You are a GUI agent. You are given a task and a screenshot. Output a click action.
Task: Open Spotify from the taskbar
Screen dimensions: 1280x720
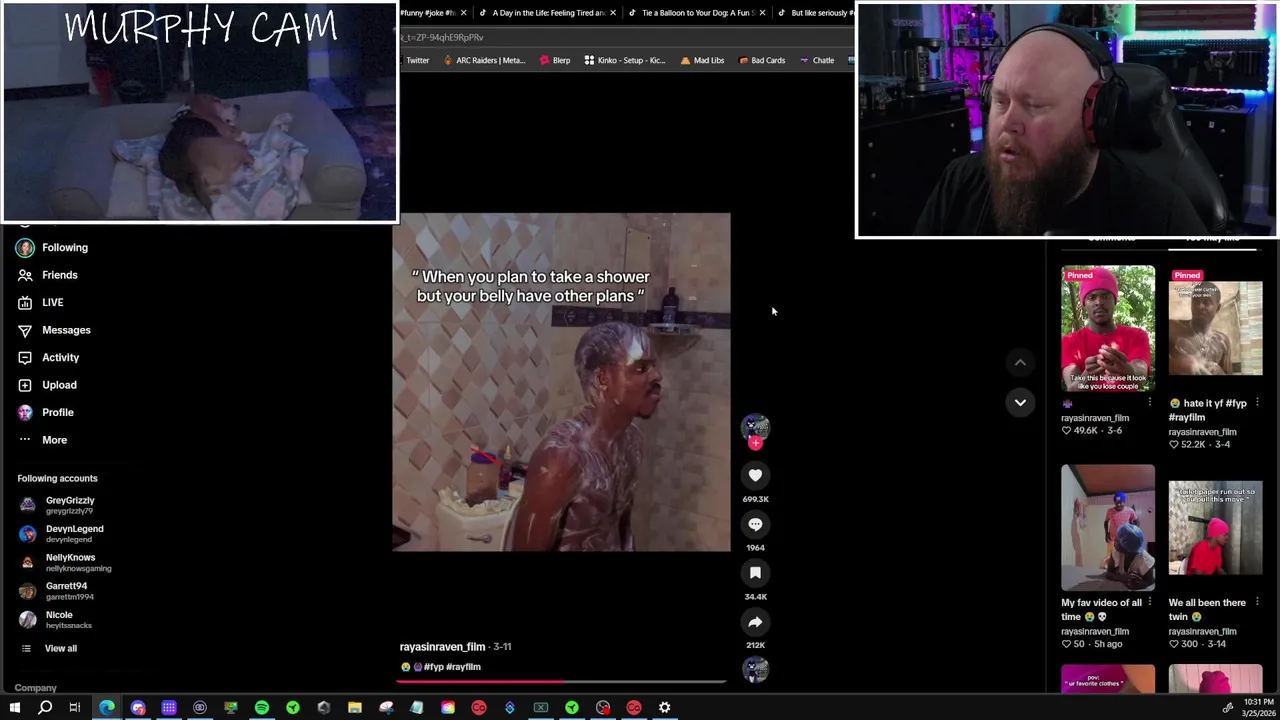coord(262,708)
